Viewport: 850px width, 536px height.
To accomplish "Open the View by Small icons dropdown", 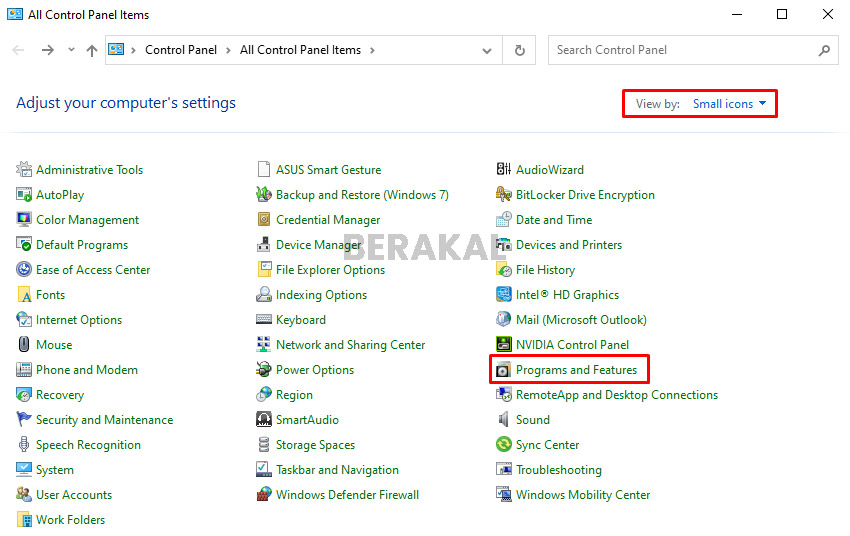I will tap(729, 104).
